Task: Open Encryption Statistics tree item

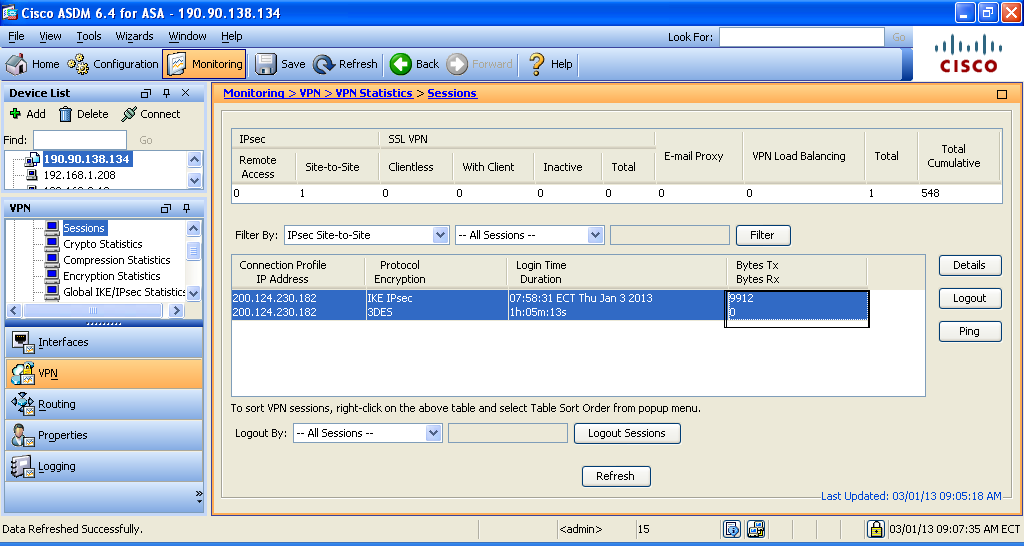Action: coord(111,276)
